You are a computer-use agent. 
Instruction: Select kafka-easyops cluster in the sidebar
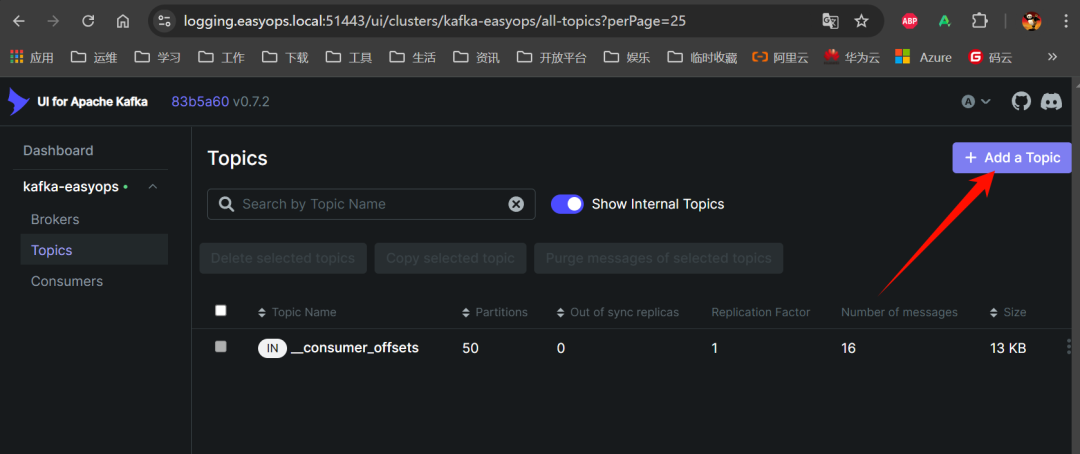point(71,187)
